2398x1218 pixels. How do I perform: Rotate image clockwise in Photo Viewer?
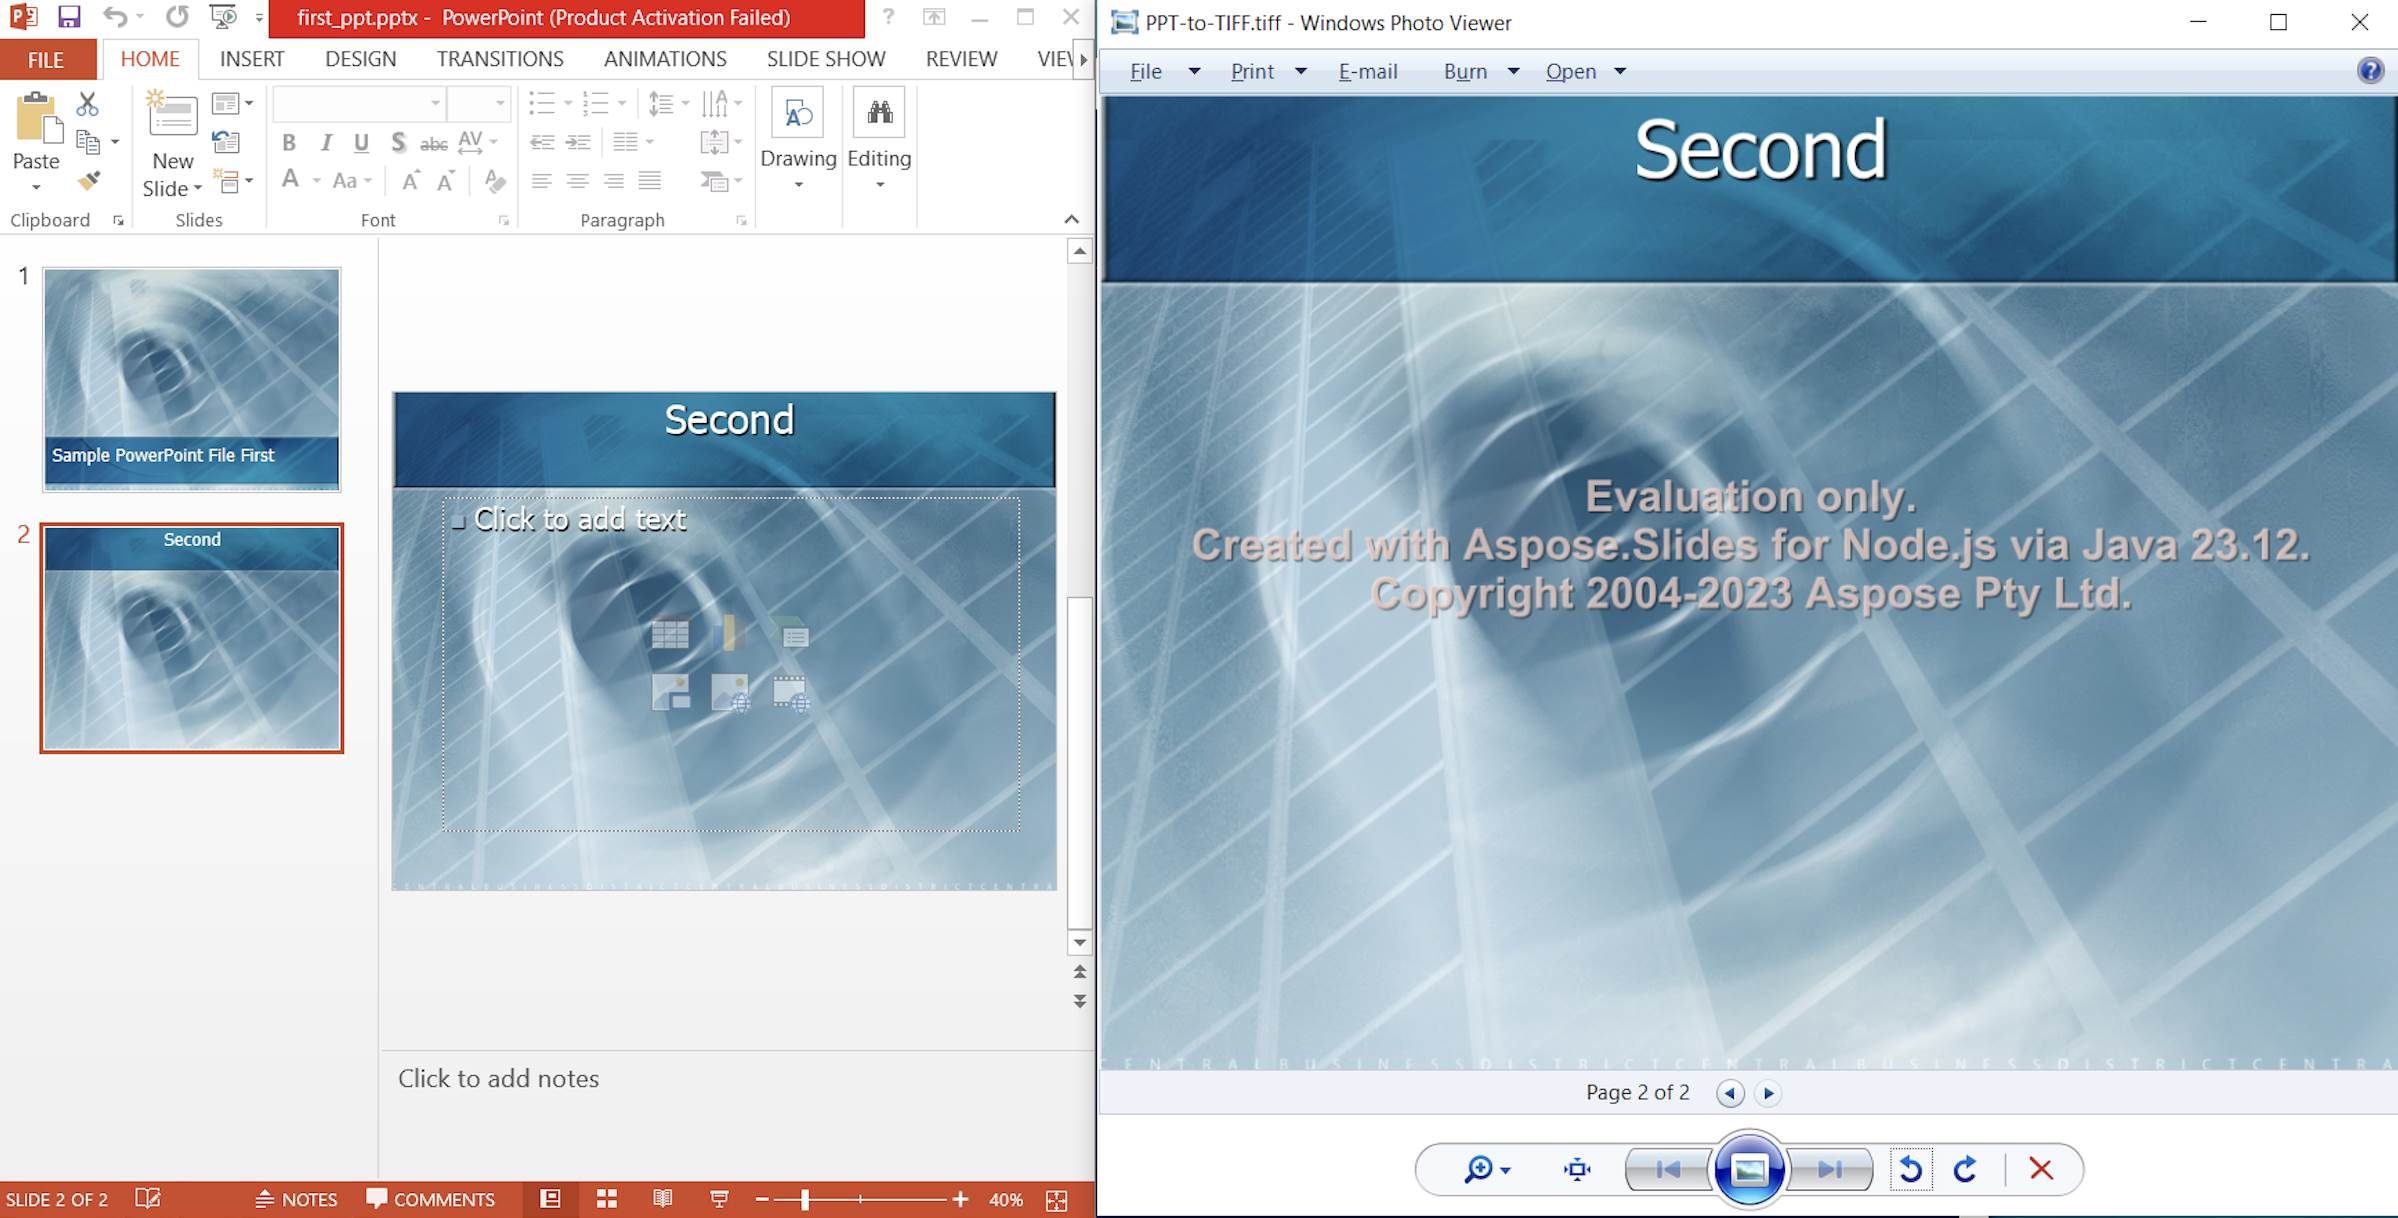[1965, 1169]
